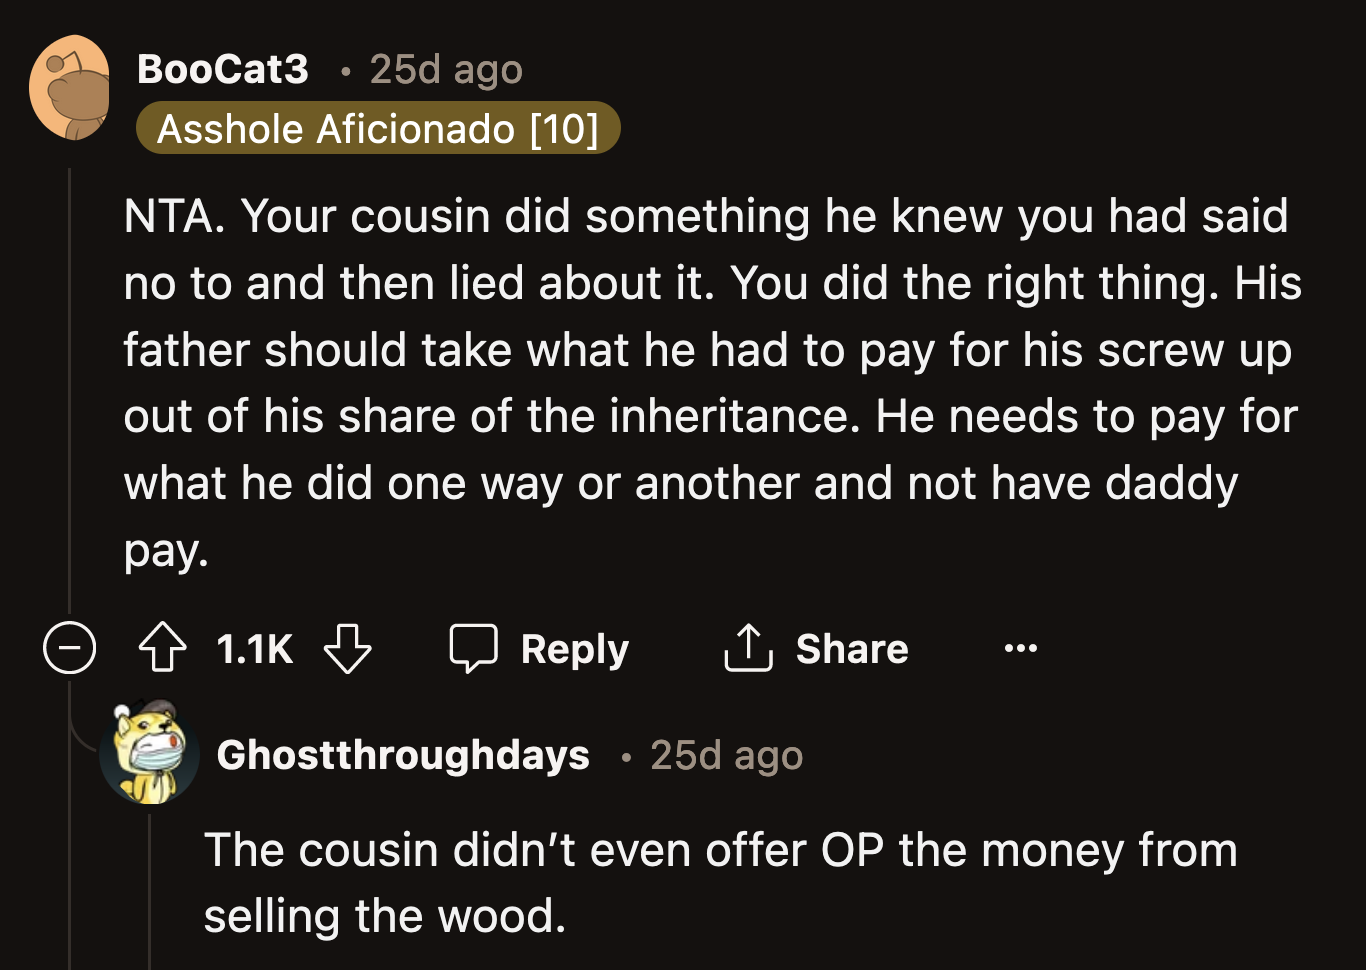Screen dimensions: 1366x970
Task: Click the upward arrow inside Share
Action: pos(746,648)
